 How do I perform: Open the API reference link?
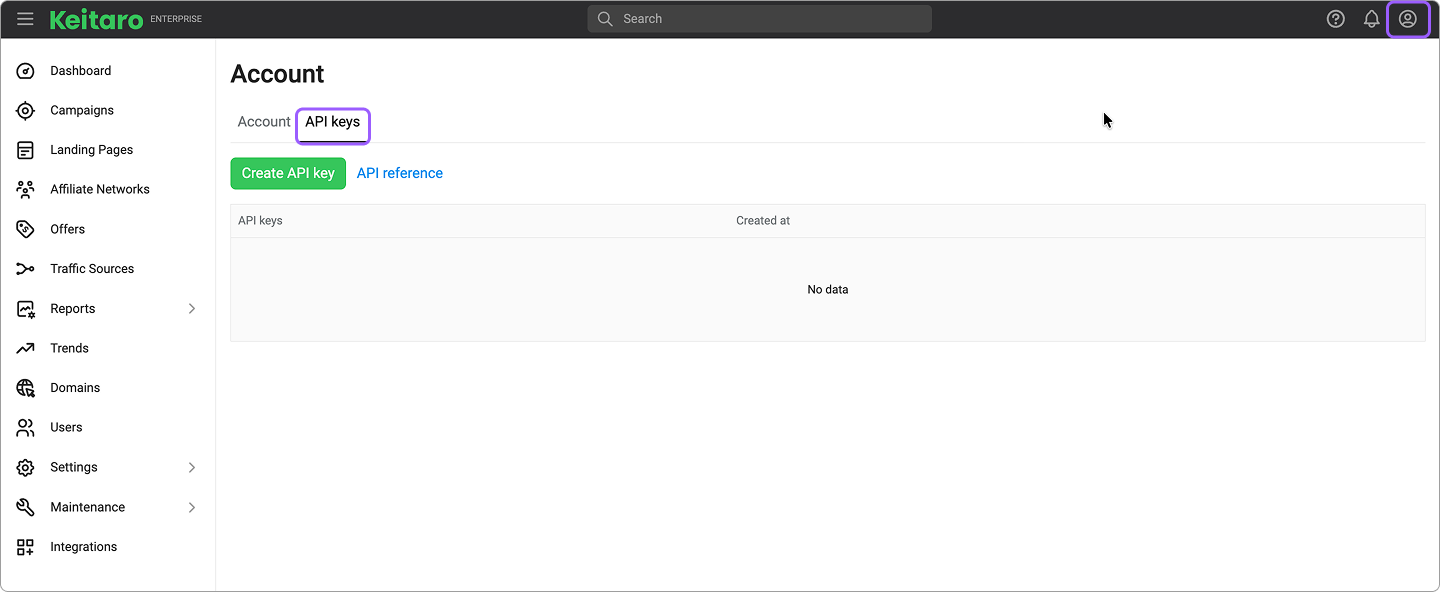click(x=399, y=173)
